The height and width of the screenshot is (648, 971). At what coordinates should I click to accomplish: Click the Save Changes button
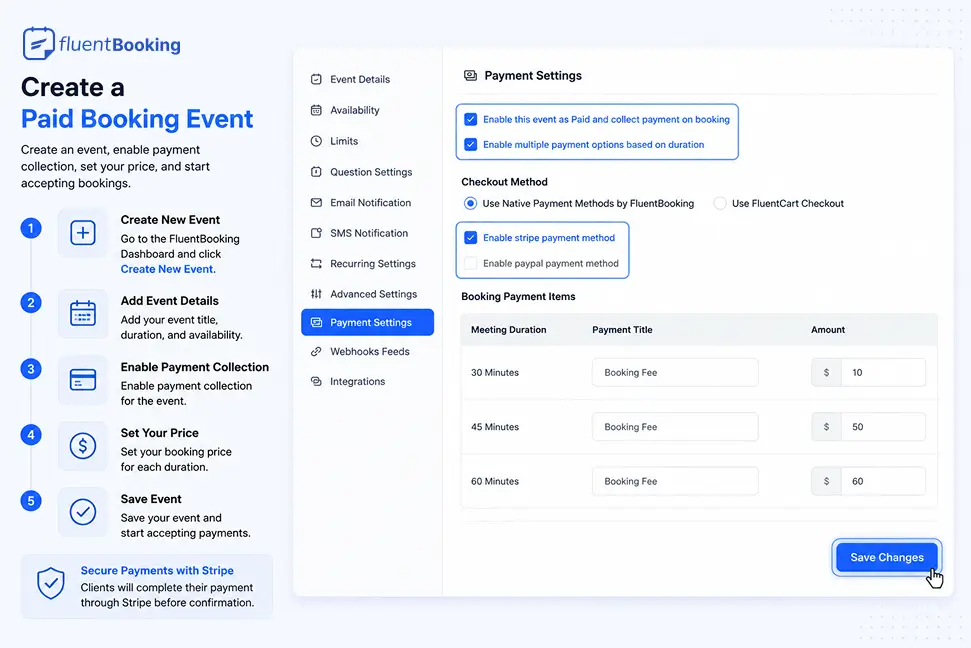[887, 558]
